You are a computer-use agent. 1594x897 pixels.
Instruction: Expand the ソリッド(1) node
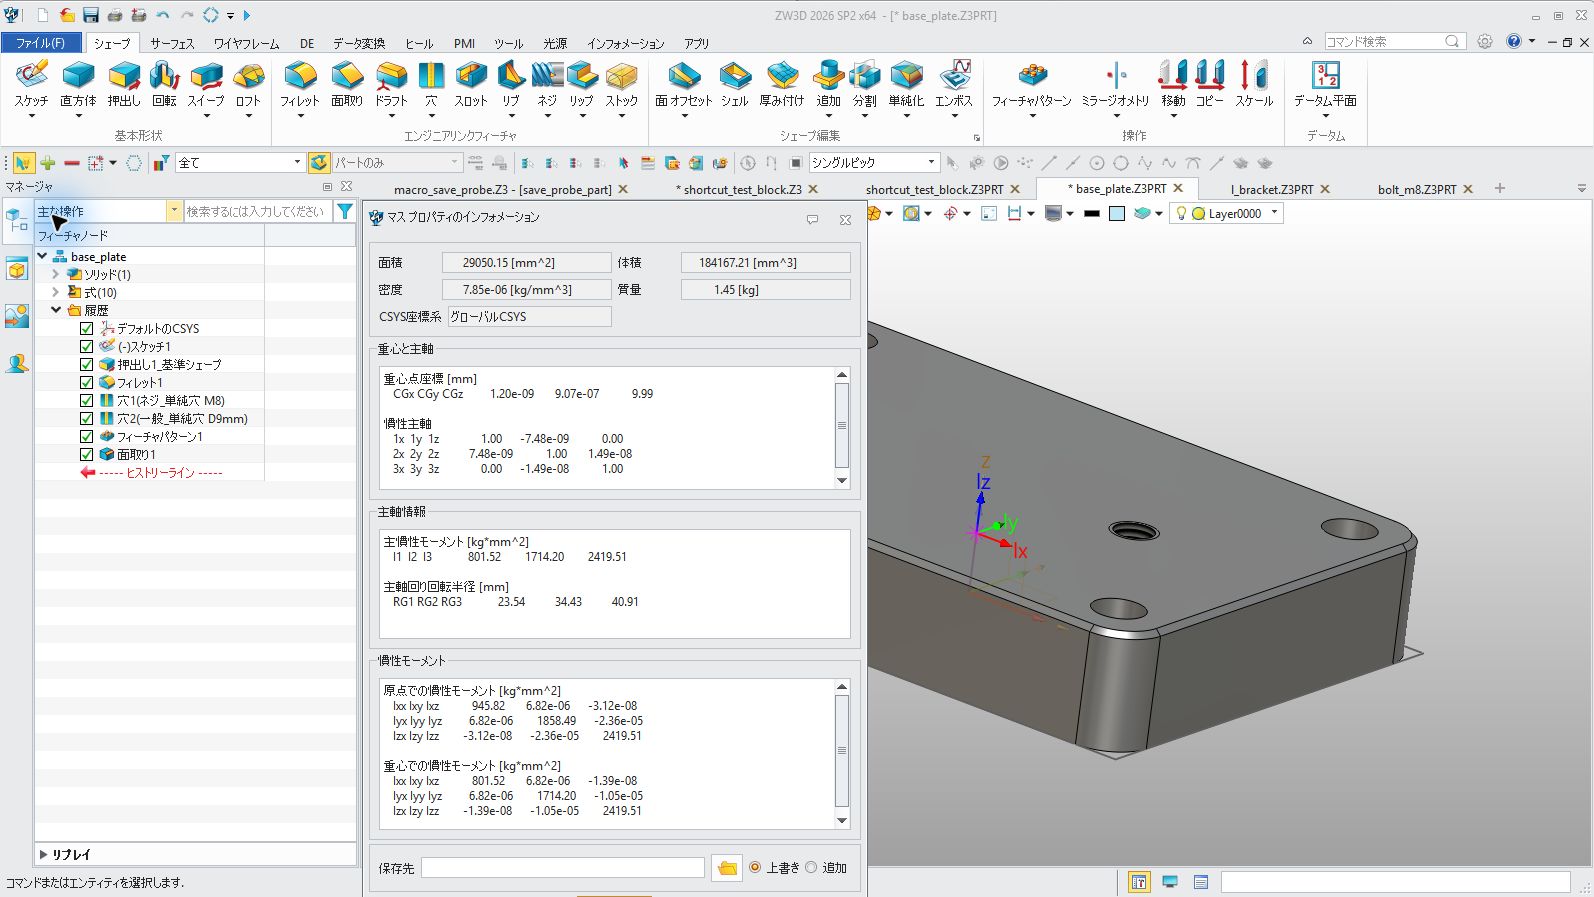[x=56, y=274]
